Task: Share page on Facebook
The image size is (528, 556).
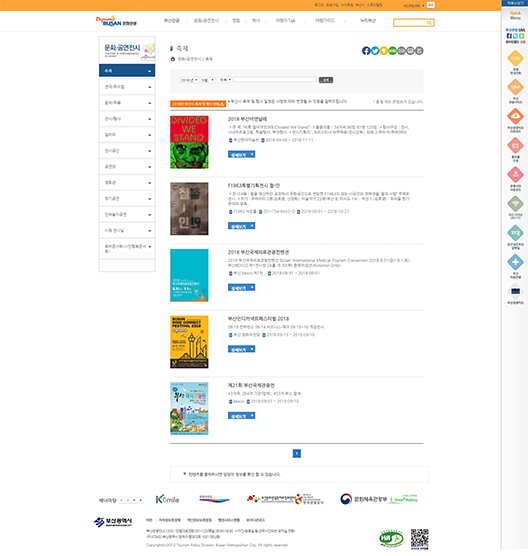Action: coord(366,51)
